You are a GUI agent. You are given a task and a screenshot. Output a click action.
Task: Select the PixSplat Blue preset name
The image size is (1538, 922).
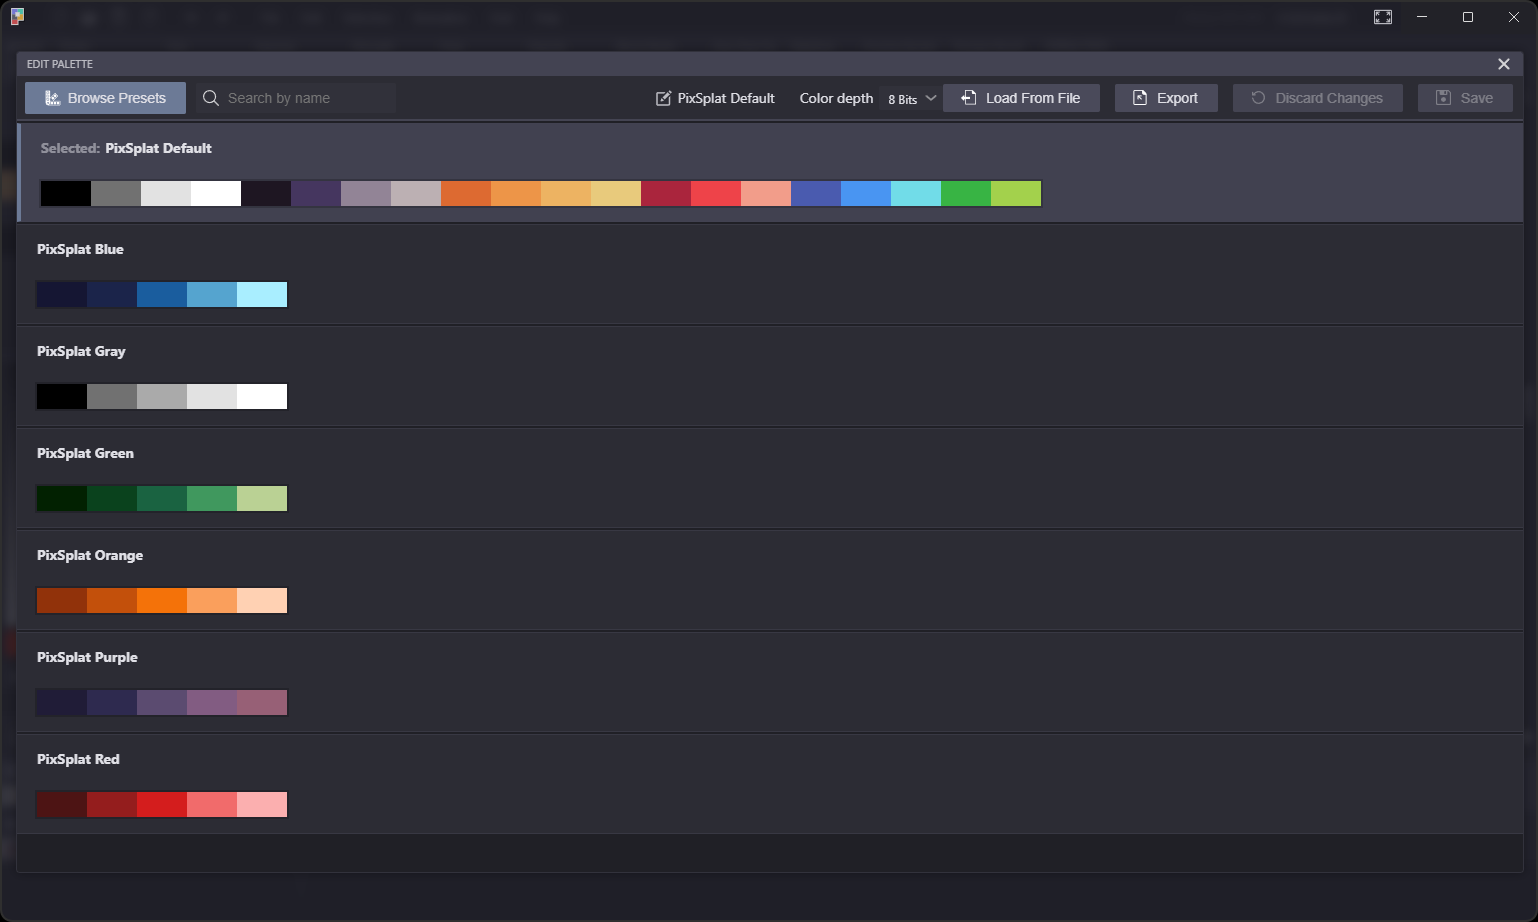(x=80, y=249)
